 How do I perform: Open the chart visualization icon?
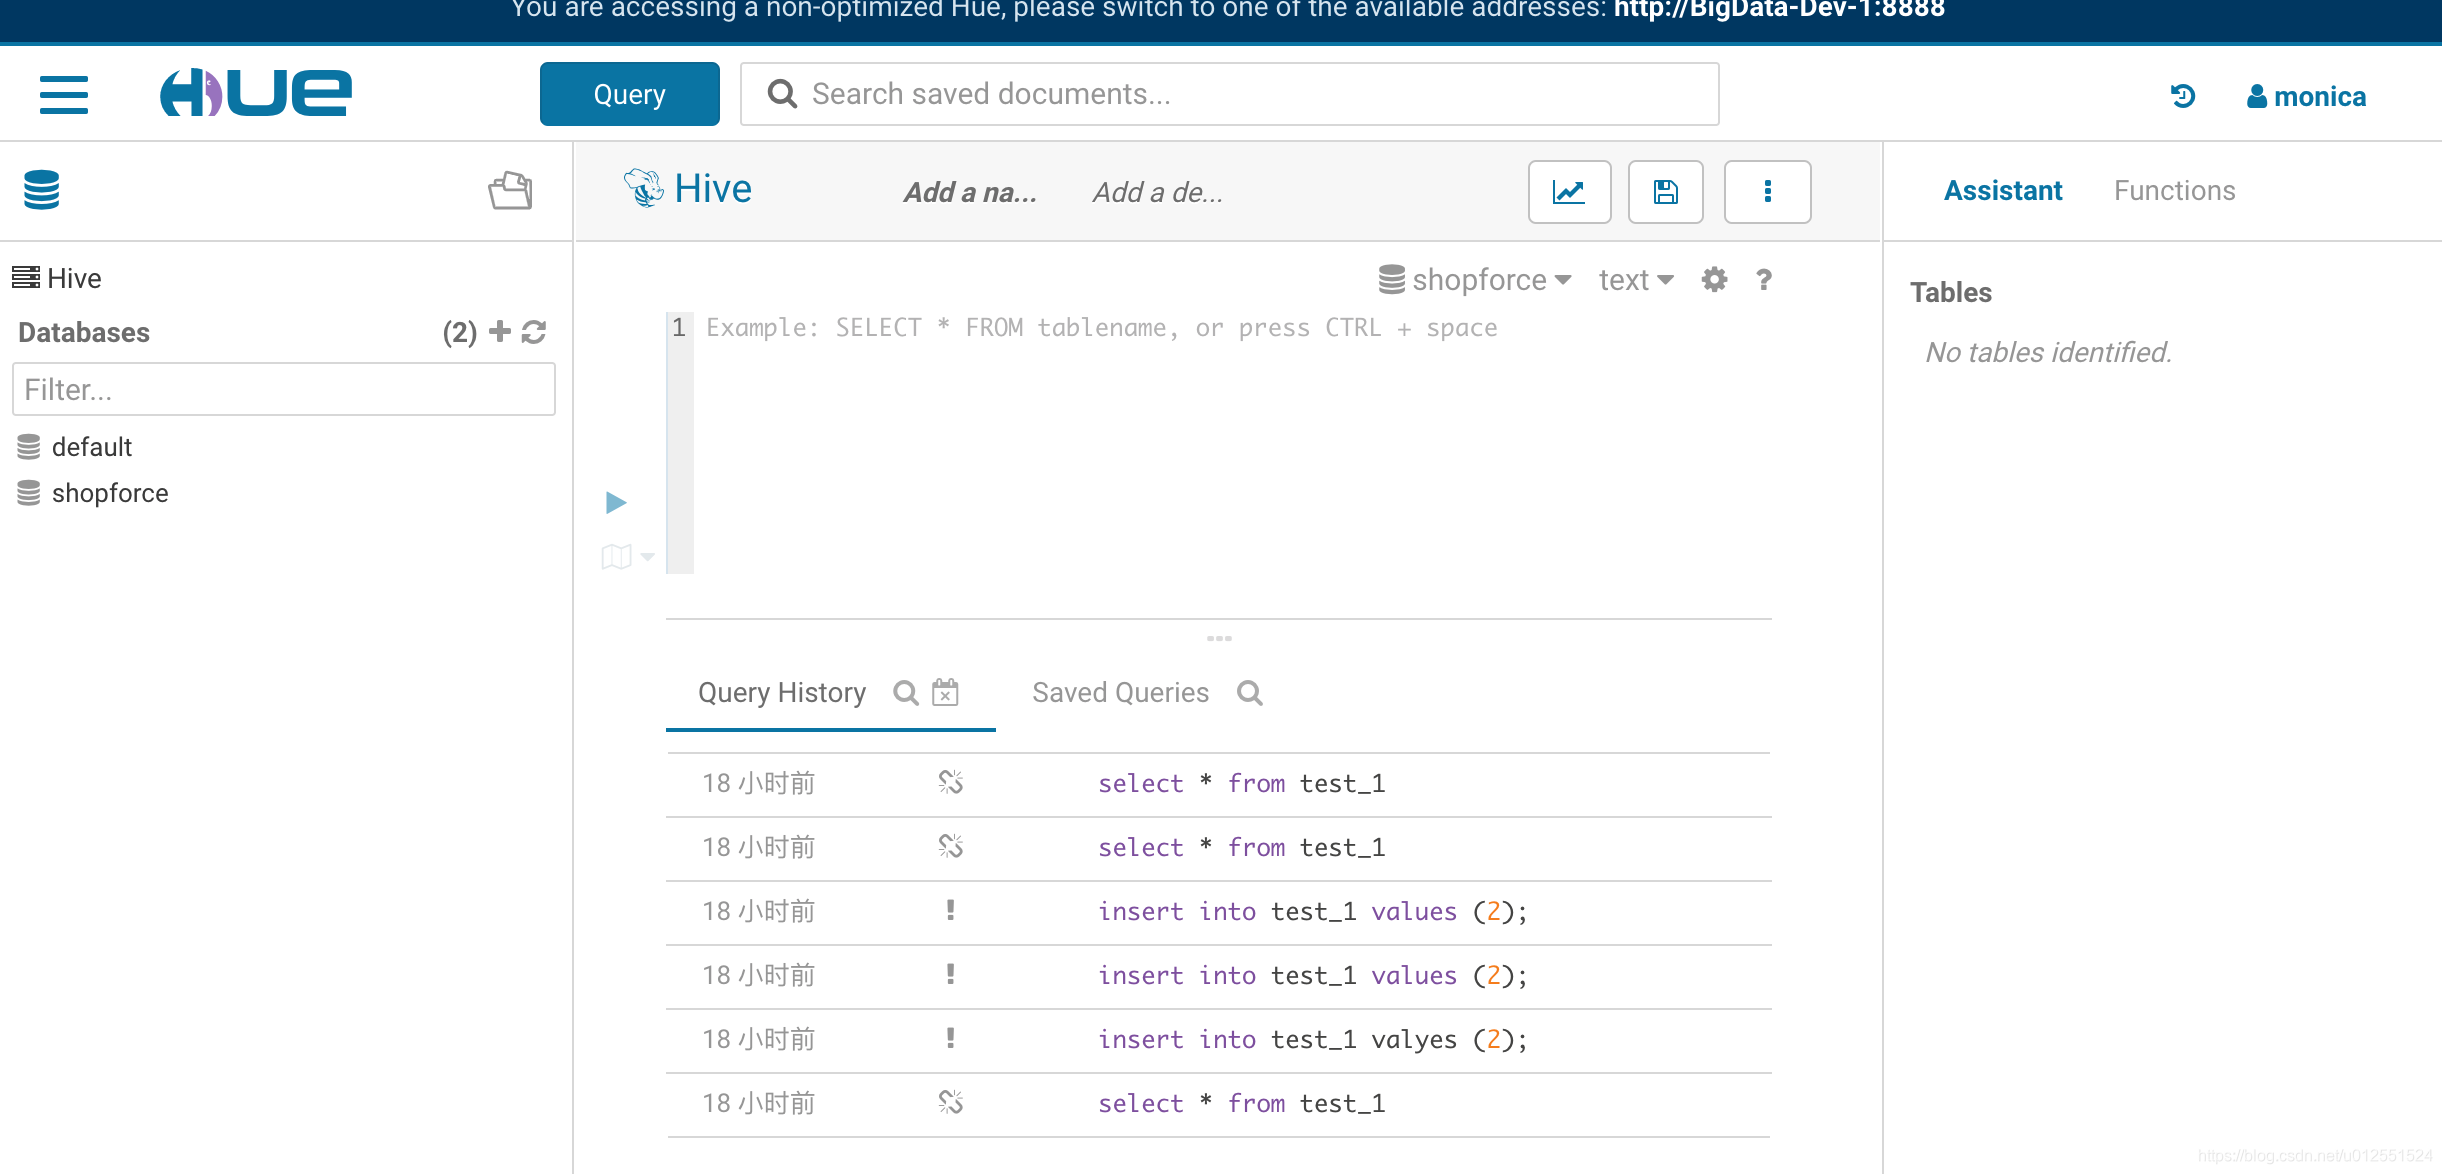tap(1568, 191)
